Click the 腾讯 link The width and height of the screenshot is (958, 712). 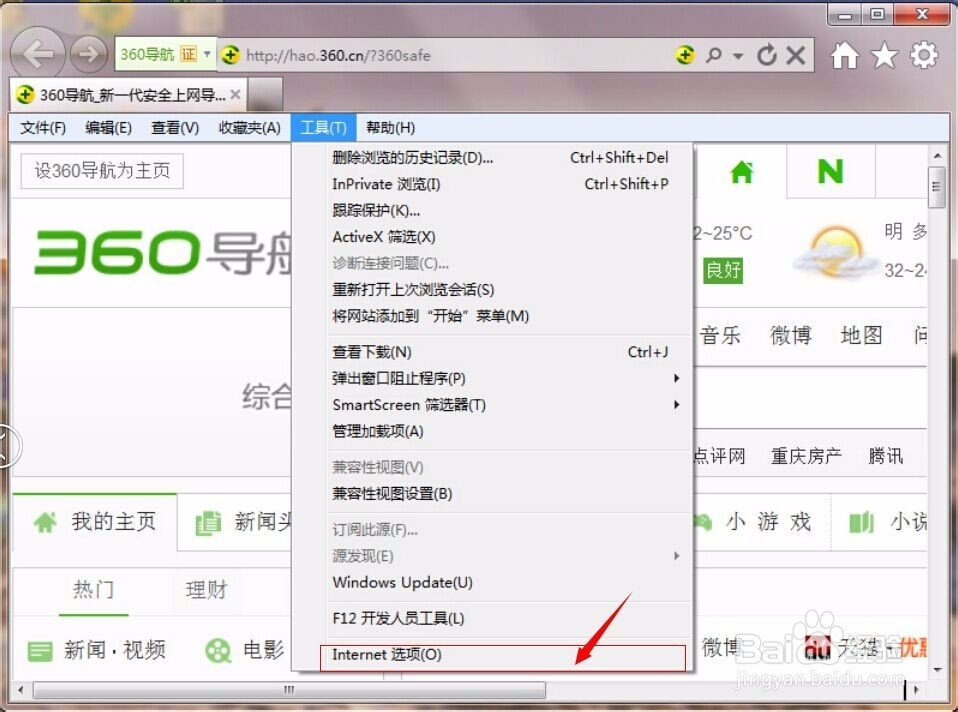point(886,456)
